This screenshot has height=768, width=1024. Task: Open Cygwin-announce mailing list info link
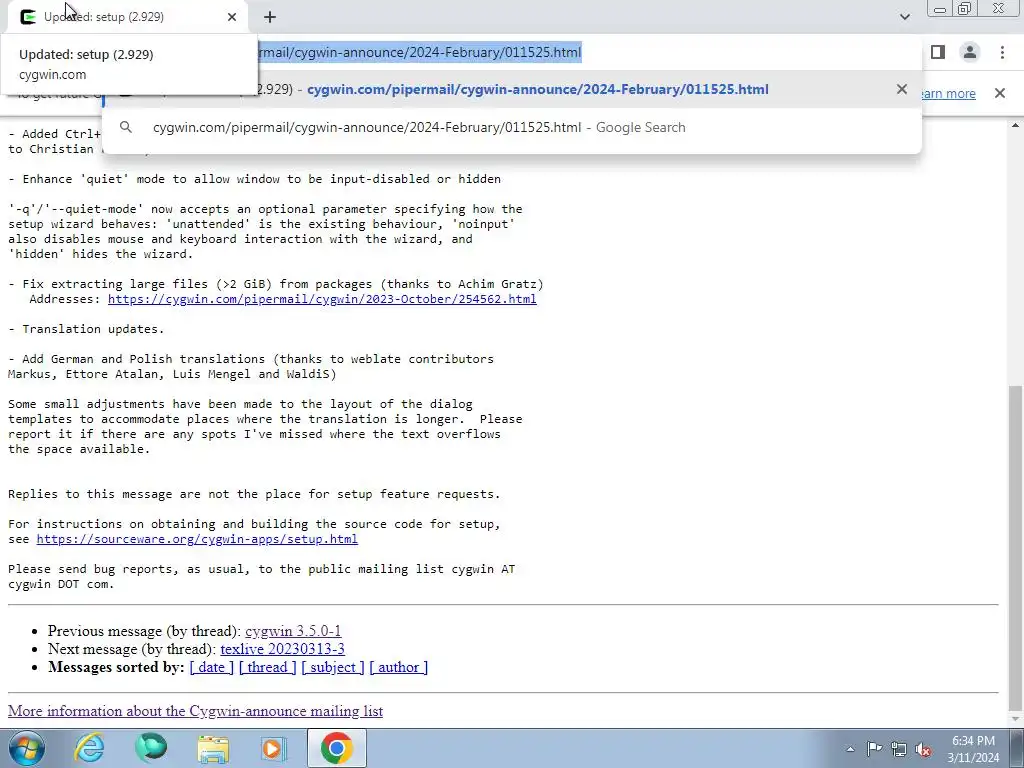(x=195, y=711)
